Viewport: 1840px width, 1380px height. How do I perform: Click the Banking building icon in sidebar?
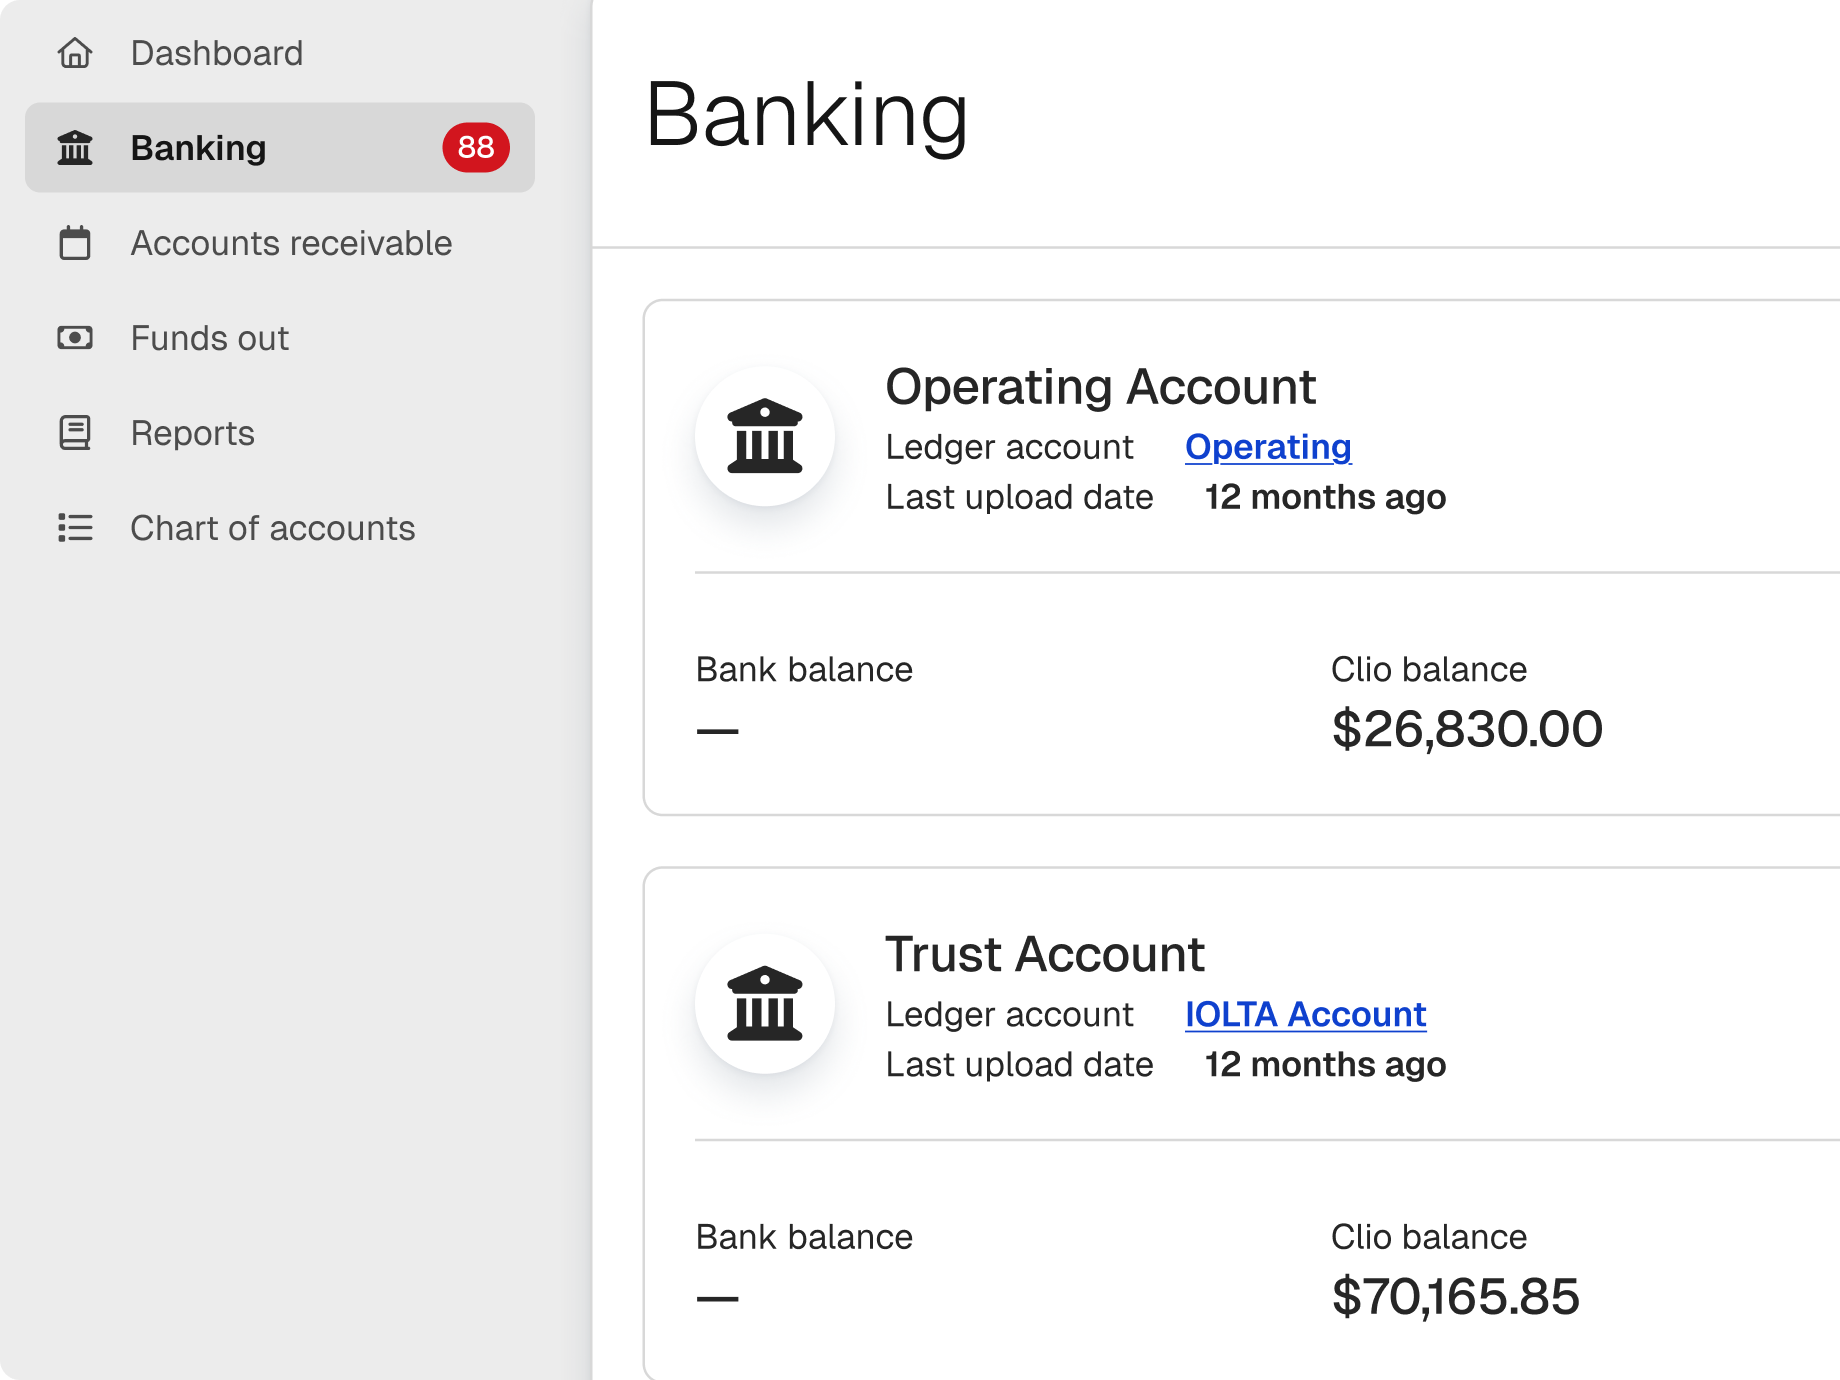click(x=75, y=148)
